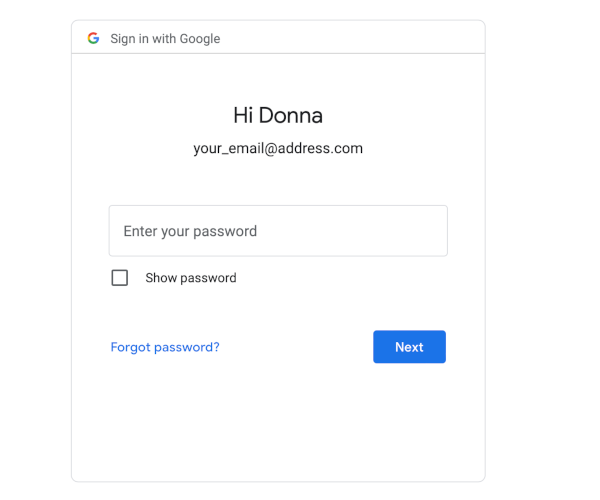Select the your_email@address.com account text
This screenshot has width=600, height=500.
click(278, 148)
